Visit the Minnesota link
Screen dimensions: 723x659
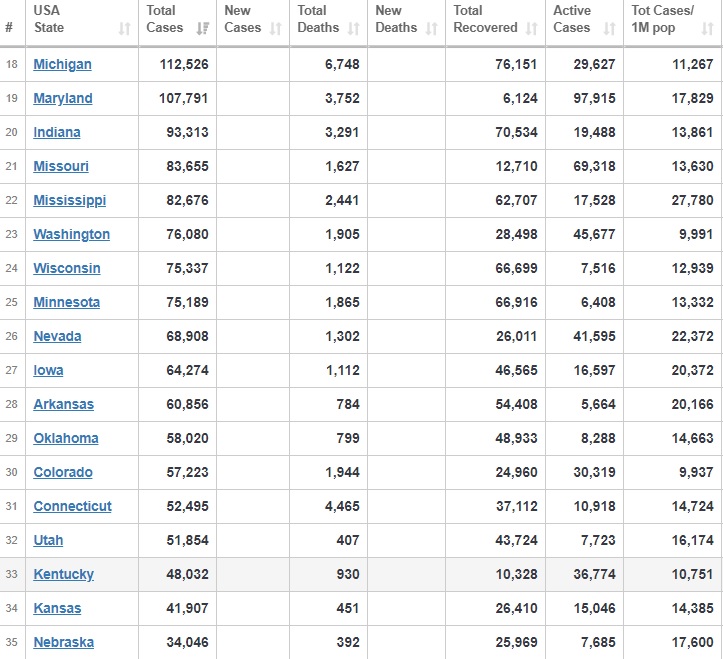click(67, 302)
